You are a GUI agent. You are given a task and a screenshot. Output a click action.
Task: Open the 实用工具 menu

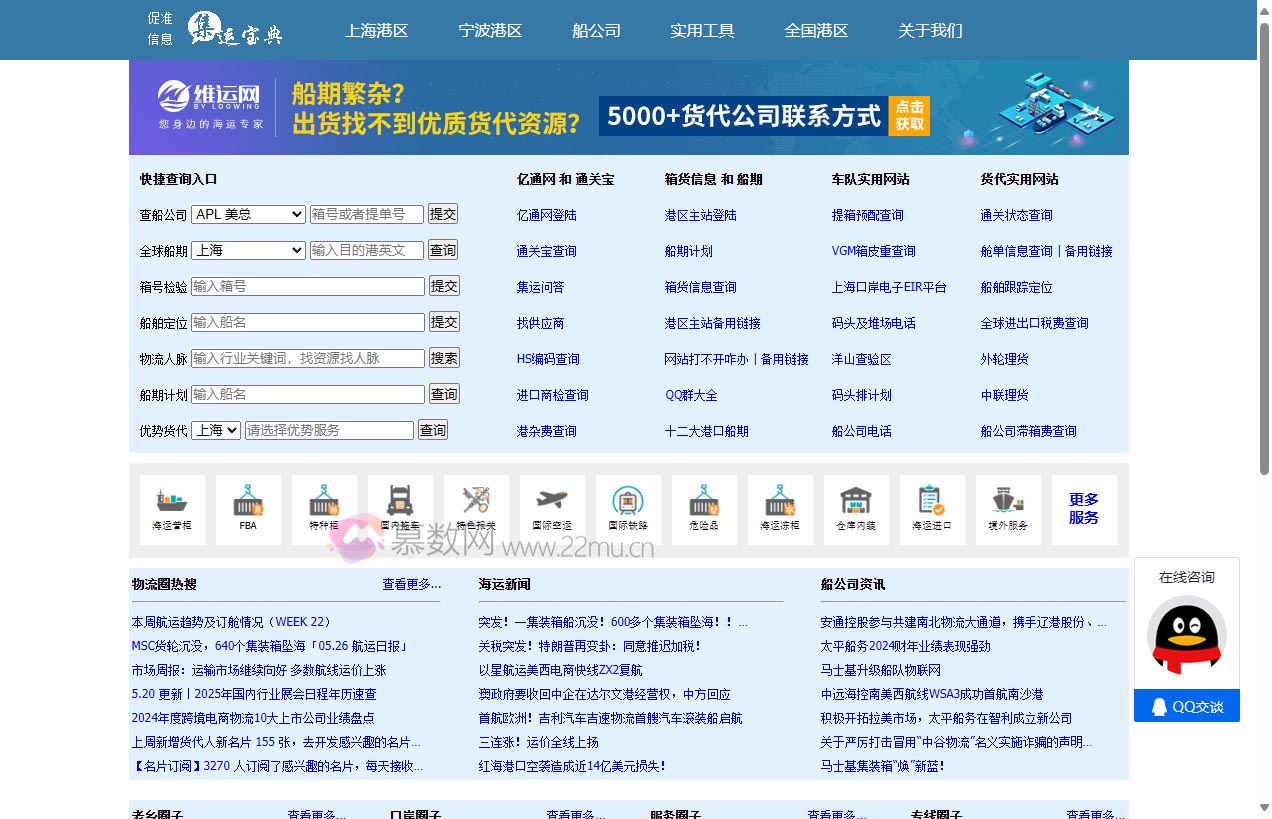coord(702,30)
